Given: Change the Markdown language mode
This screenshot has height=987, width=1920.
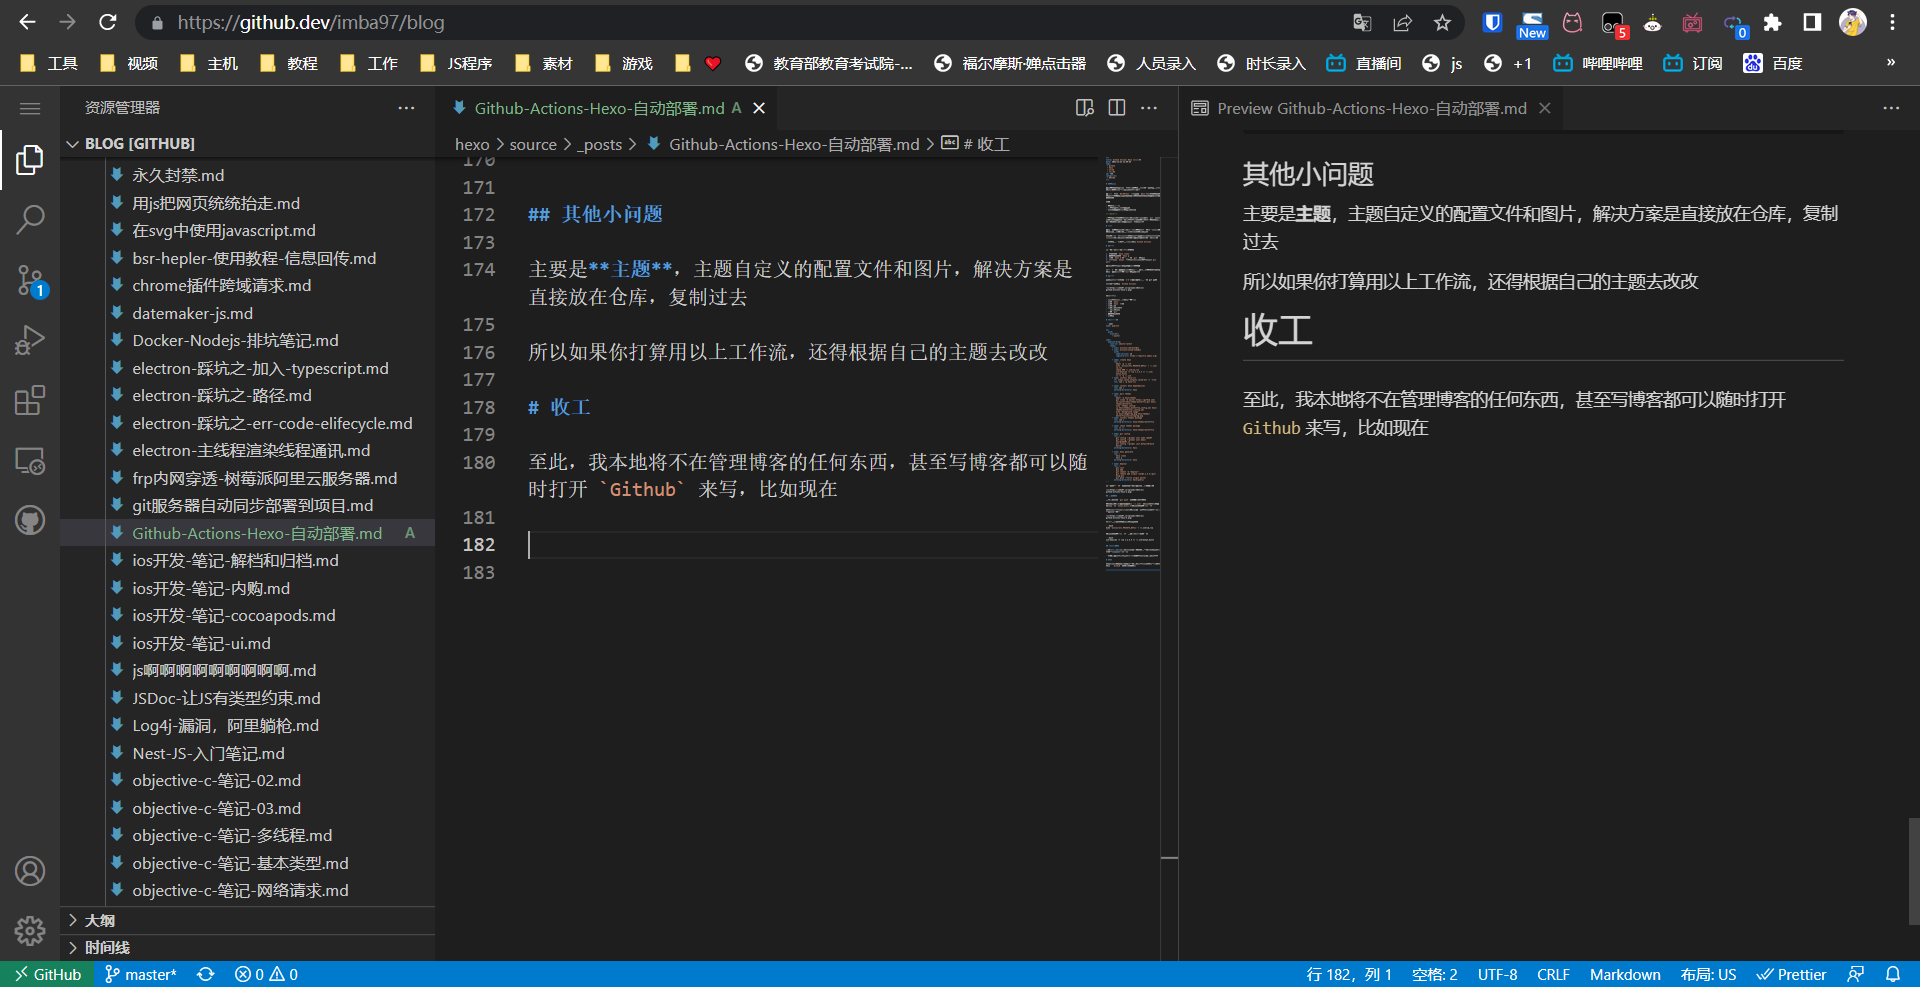Looking at the screenshot, I should 1624,974.
